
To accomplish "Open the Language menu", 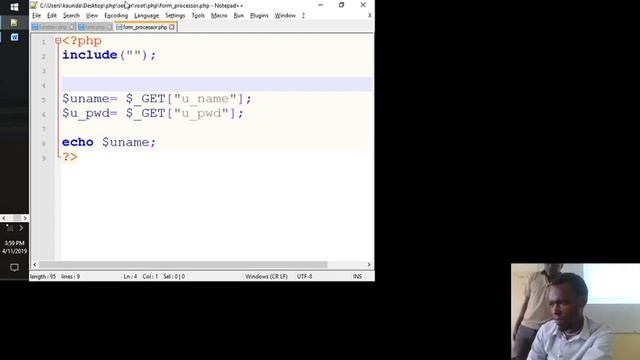I will pyautogui.click(x=146, y=16).
